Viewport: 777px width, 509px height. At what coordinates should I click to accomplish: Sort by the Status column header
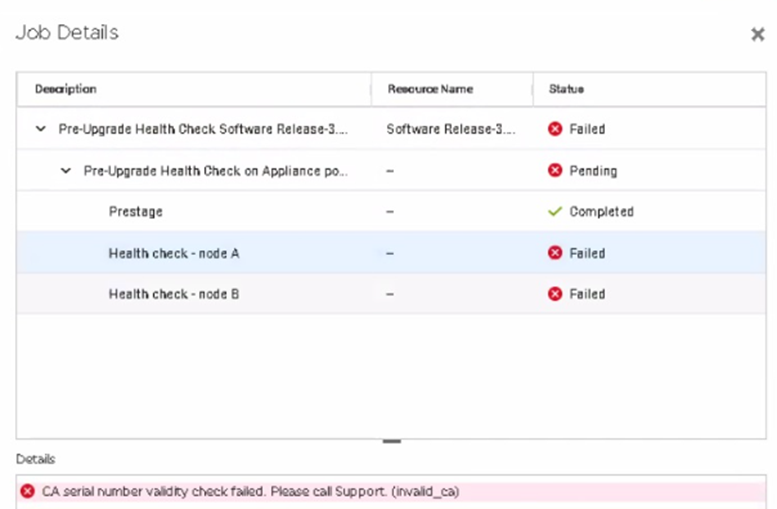pyautogui.click(x=566, y=89)
